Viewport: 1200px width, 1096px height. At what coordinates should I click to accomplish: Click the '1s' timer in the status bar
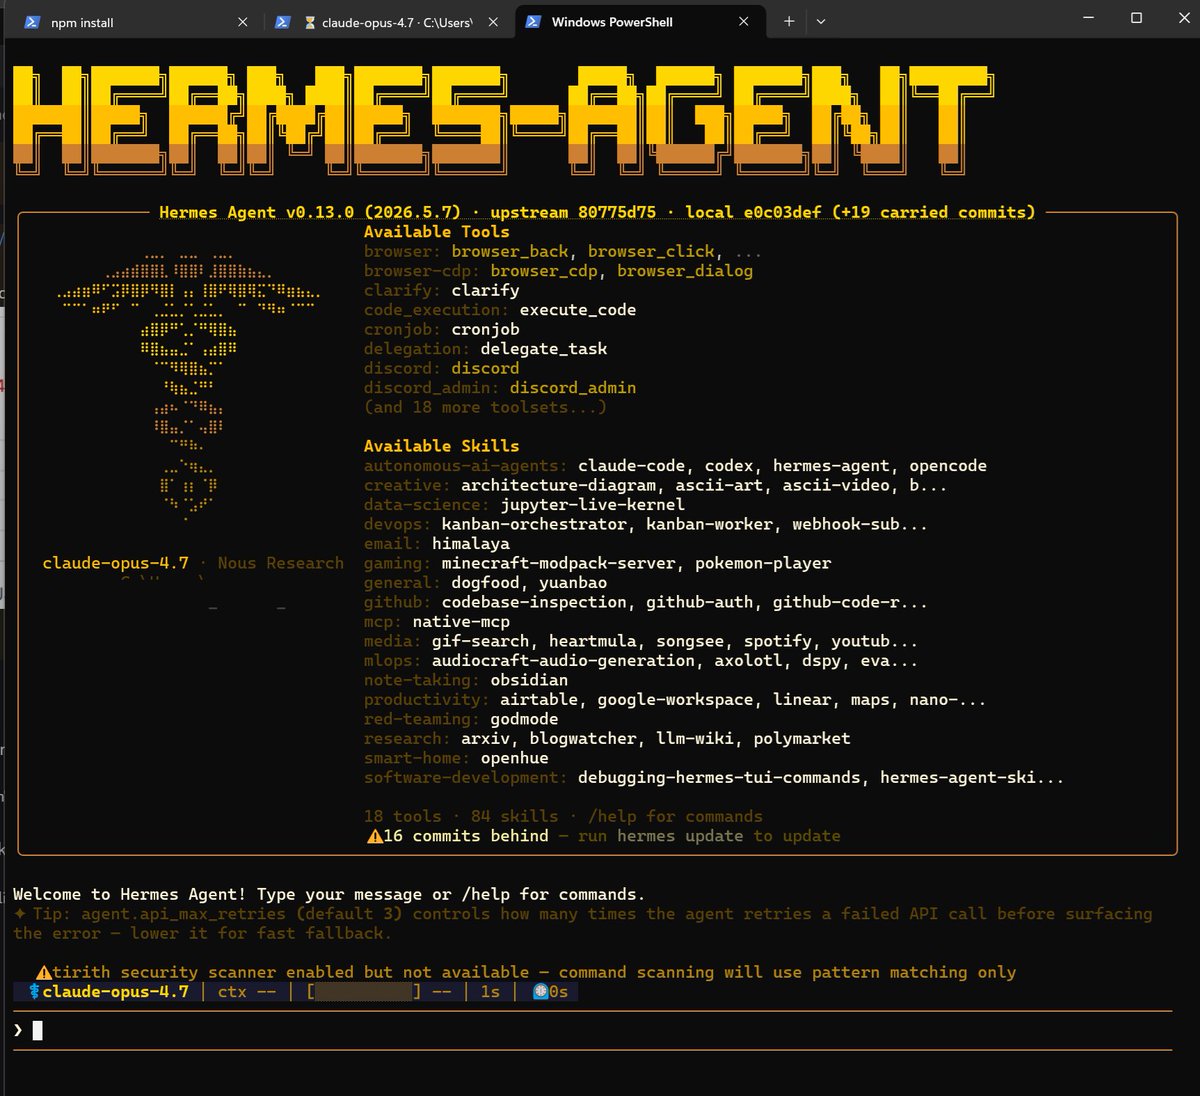click(490, 992)
